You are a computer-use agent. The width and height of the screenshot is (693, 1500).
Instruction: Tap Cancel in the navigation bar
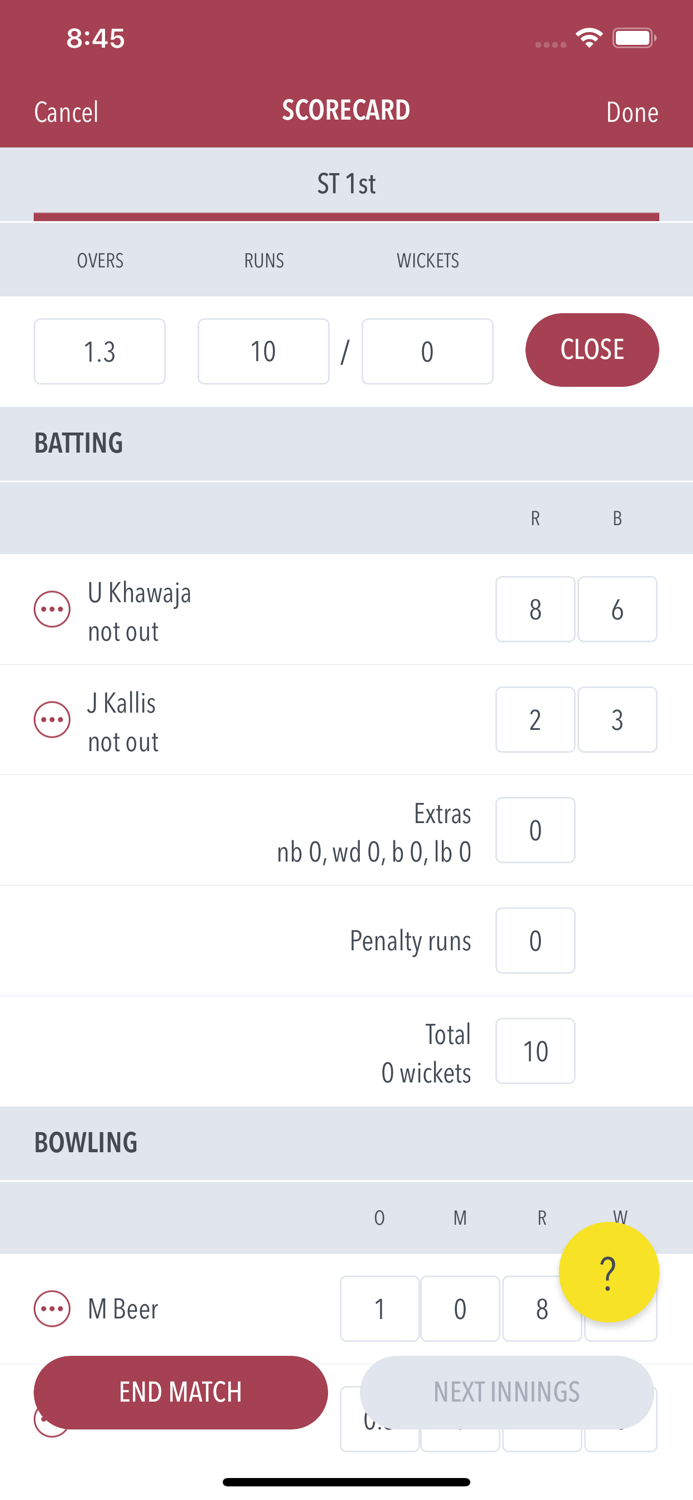point(66,112)
